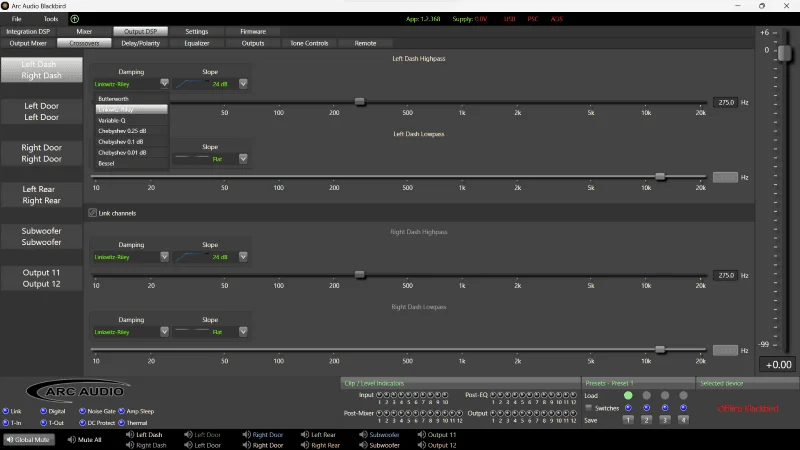Toggle the Link channels checkbox
This screenshot has width=800, height=450.
tap(92, 213)
